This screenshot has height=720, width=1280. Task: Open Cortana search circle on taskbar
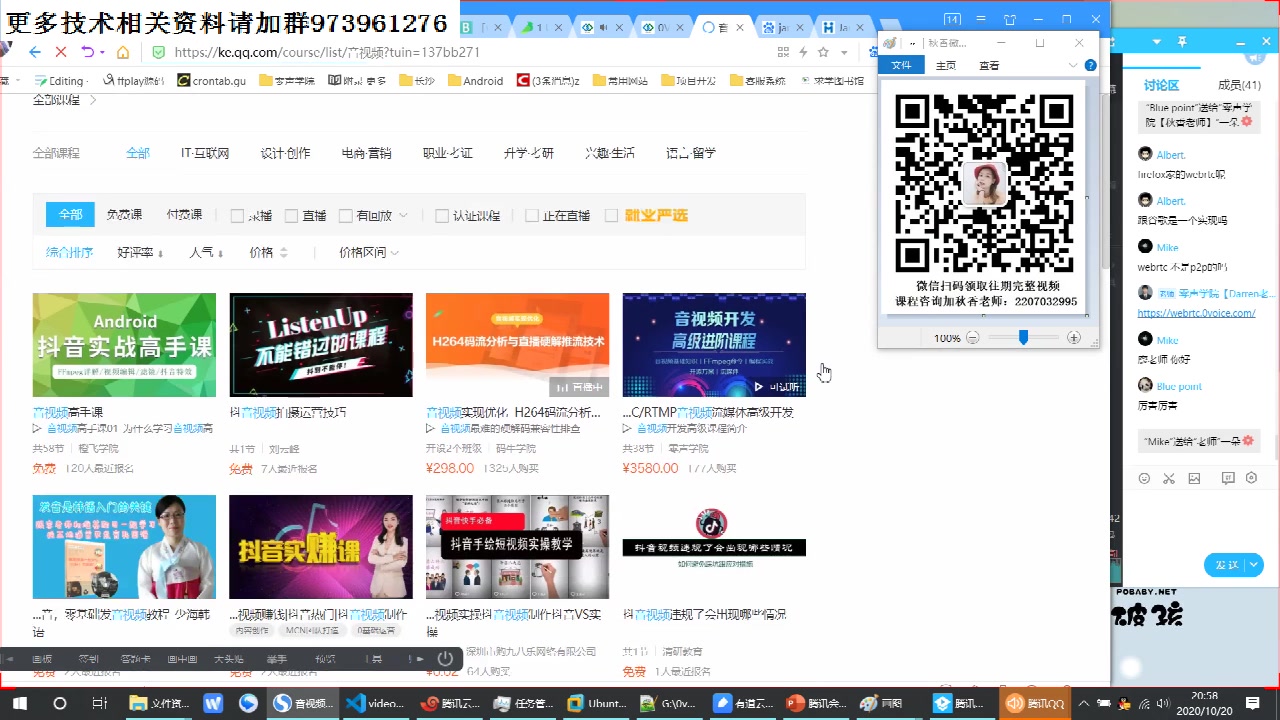coord(59,704)
